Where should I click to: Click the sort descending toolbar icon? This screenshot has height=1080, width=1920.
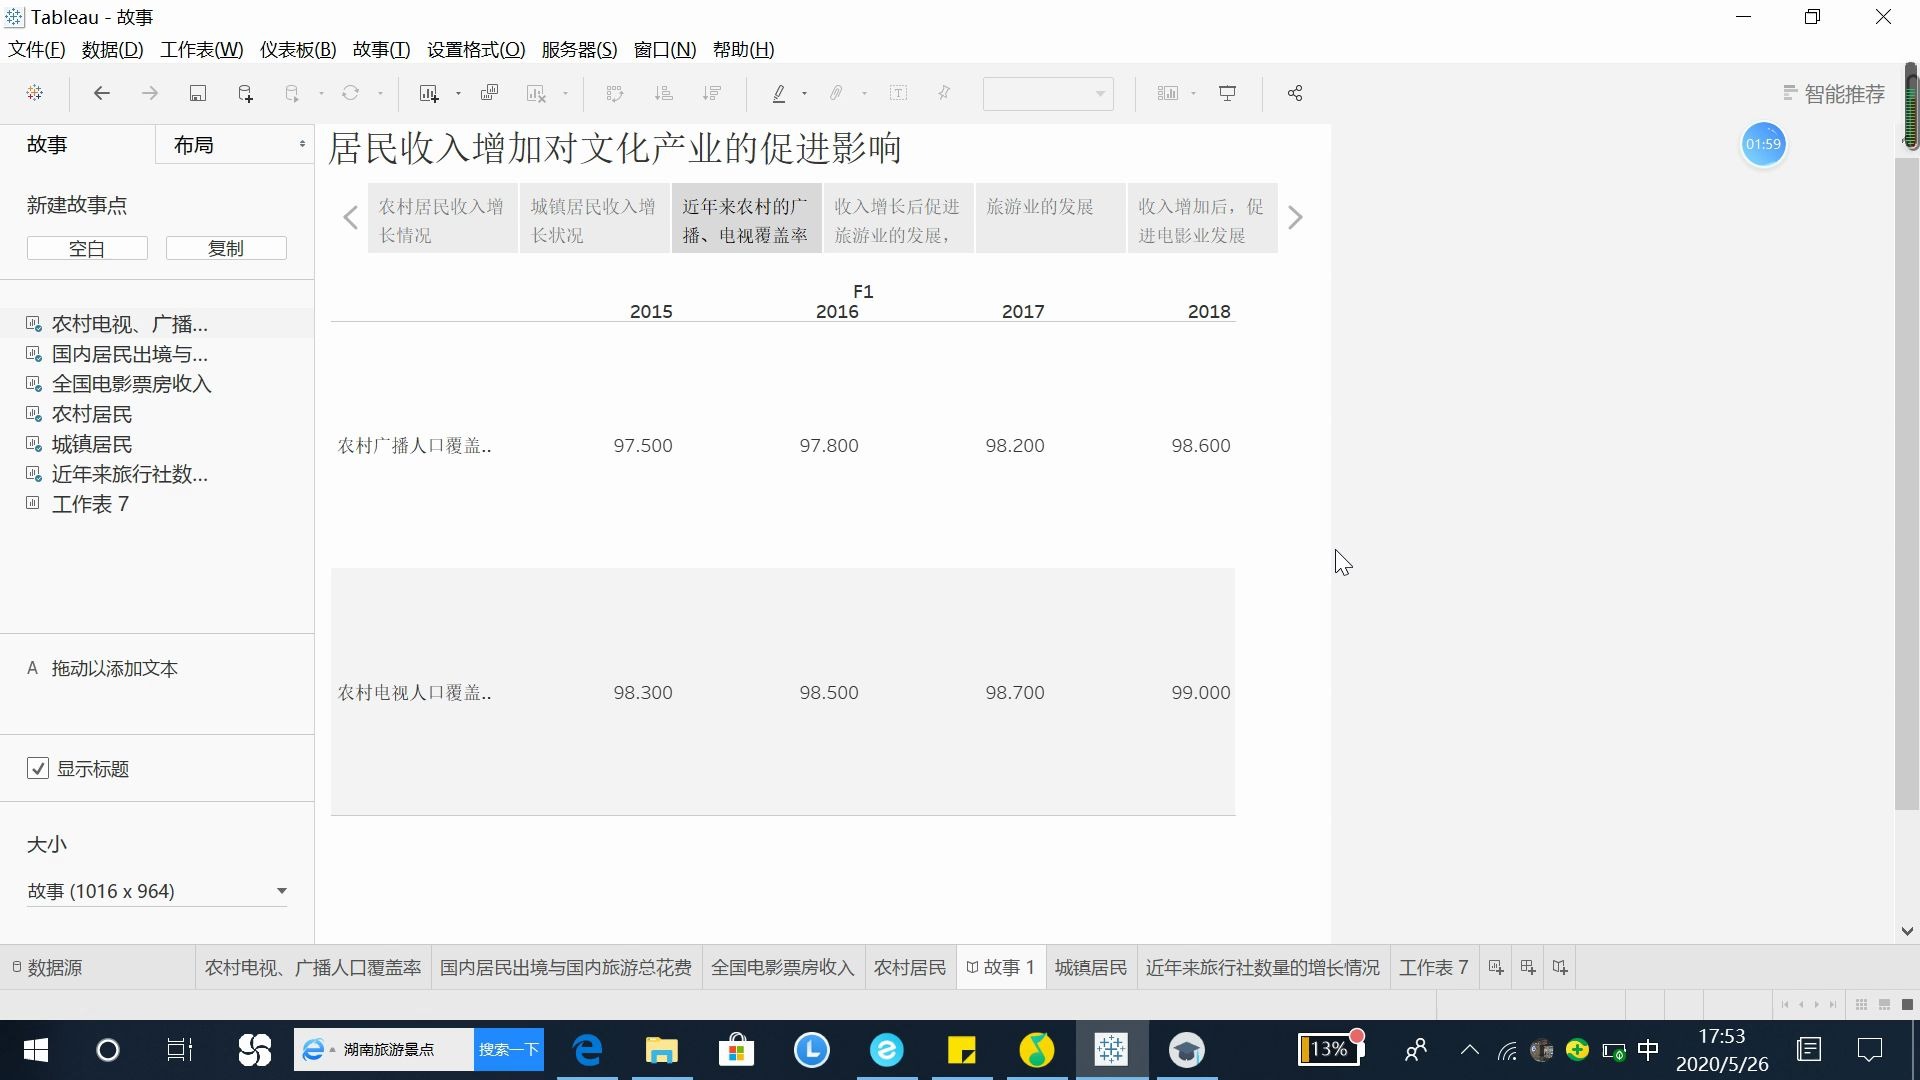point(712,93)
